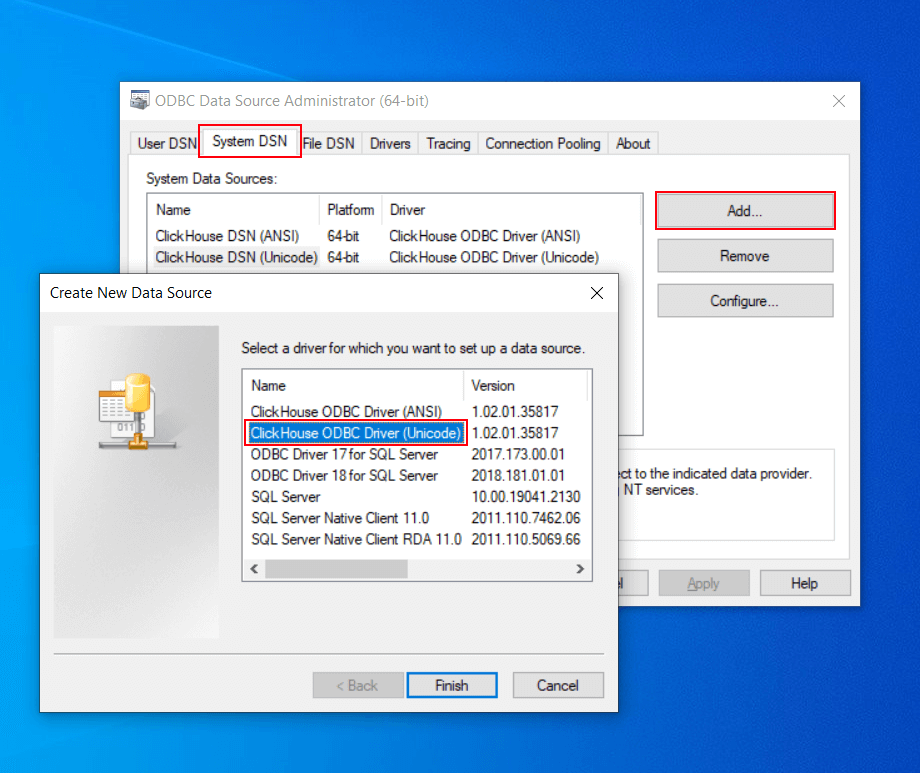Select SQL Server Native Client RDA 11.0
The height and width of the screenshot is (773, 920).
(x=356, y=539)
